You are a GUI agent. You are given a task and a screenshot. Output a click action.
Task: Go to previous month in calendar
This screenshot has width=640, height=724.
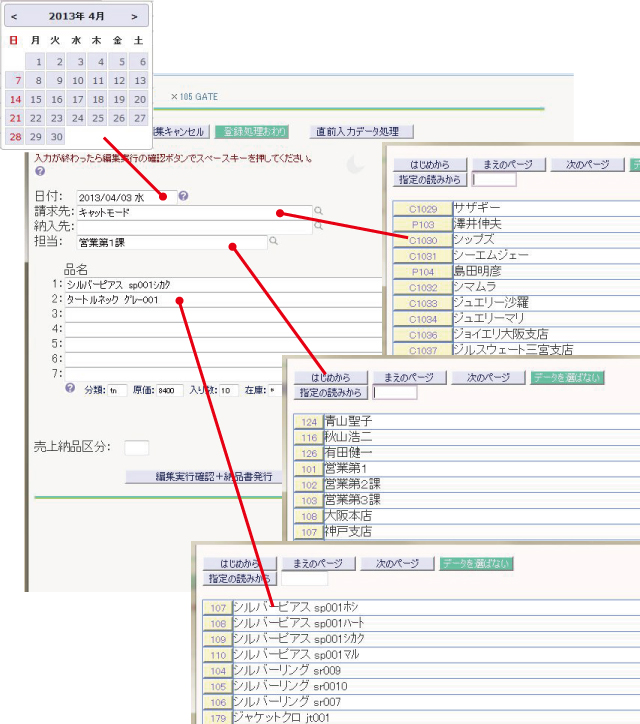click(x=14, y=16)
